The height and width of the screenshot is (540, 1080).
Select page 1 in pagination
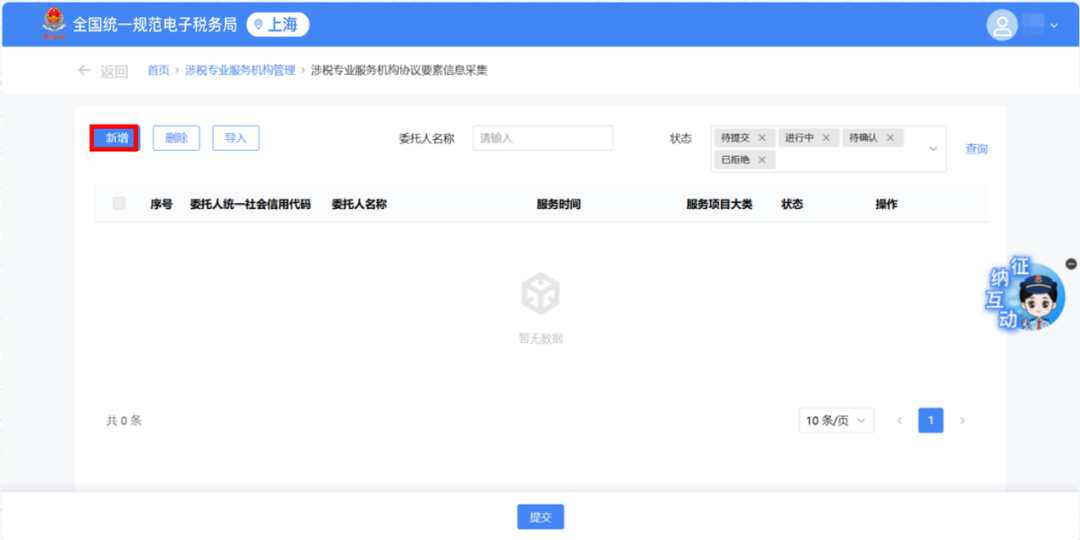tap(931, 420)
